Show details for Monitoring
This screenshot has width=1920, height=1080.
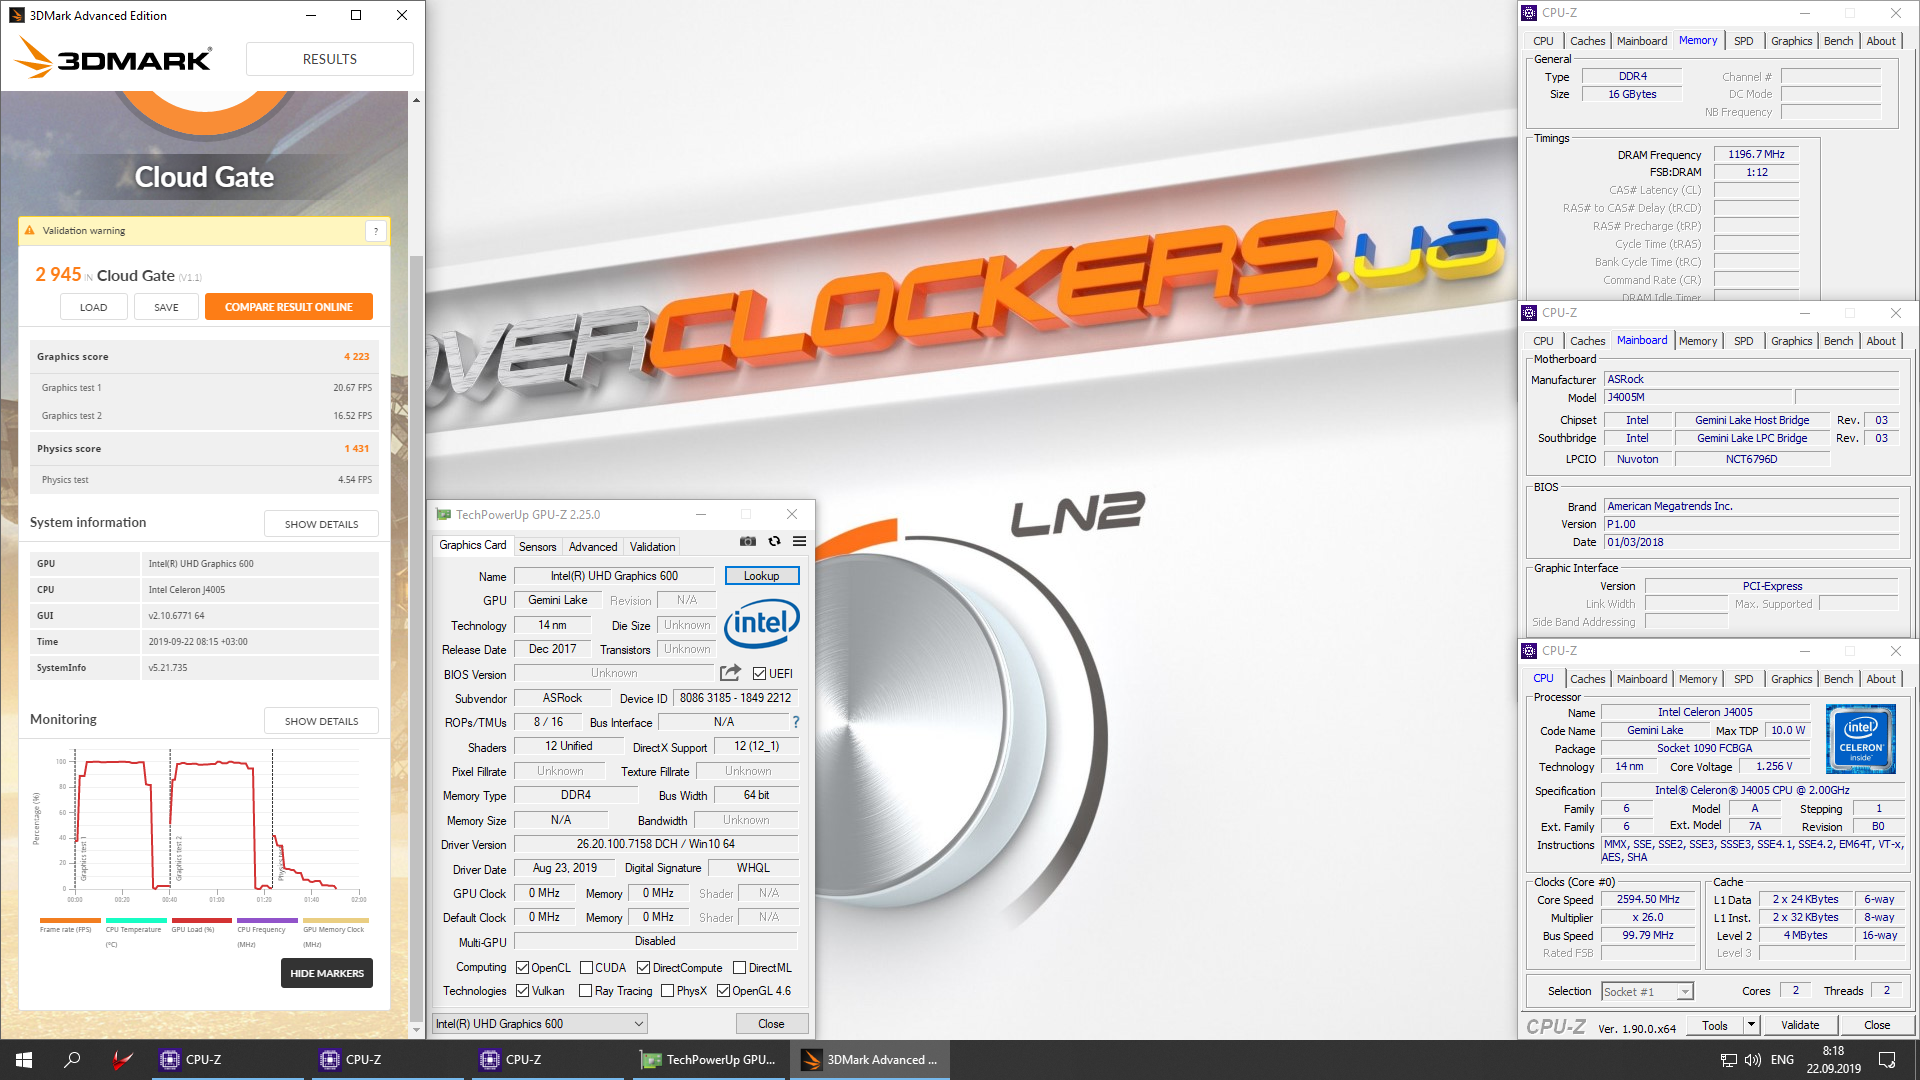(321, 721)
